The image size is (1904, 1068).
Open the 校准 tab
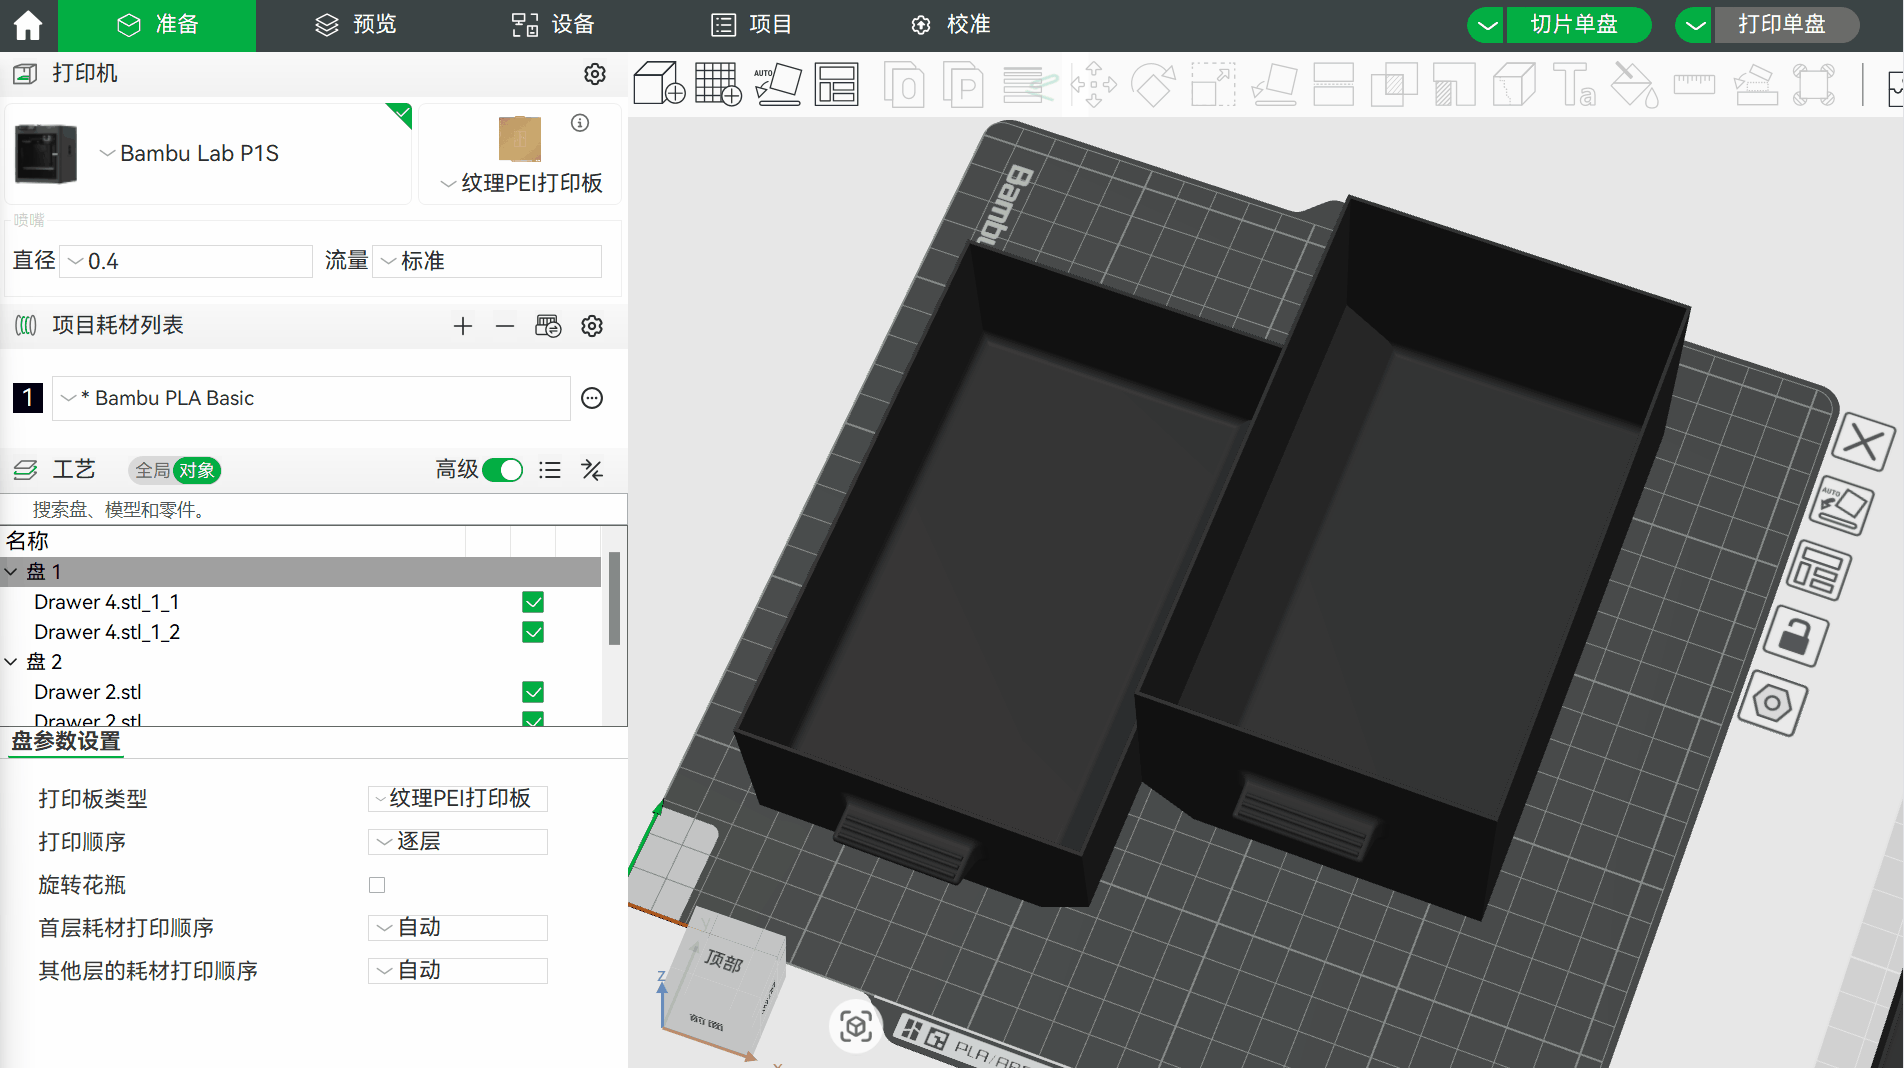click(x=950, y=25)
